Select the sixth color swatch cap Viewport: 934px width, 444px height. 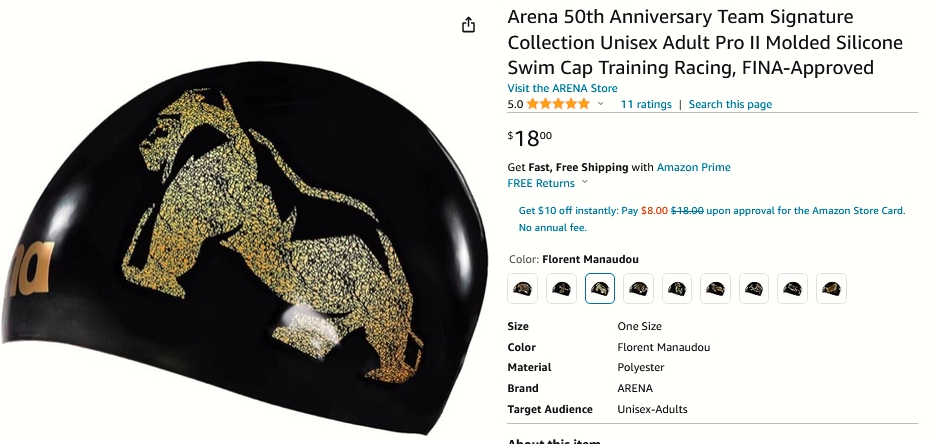pos(715,288)
